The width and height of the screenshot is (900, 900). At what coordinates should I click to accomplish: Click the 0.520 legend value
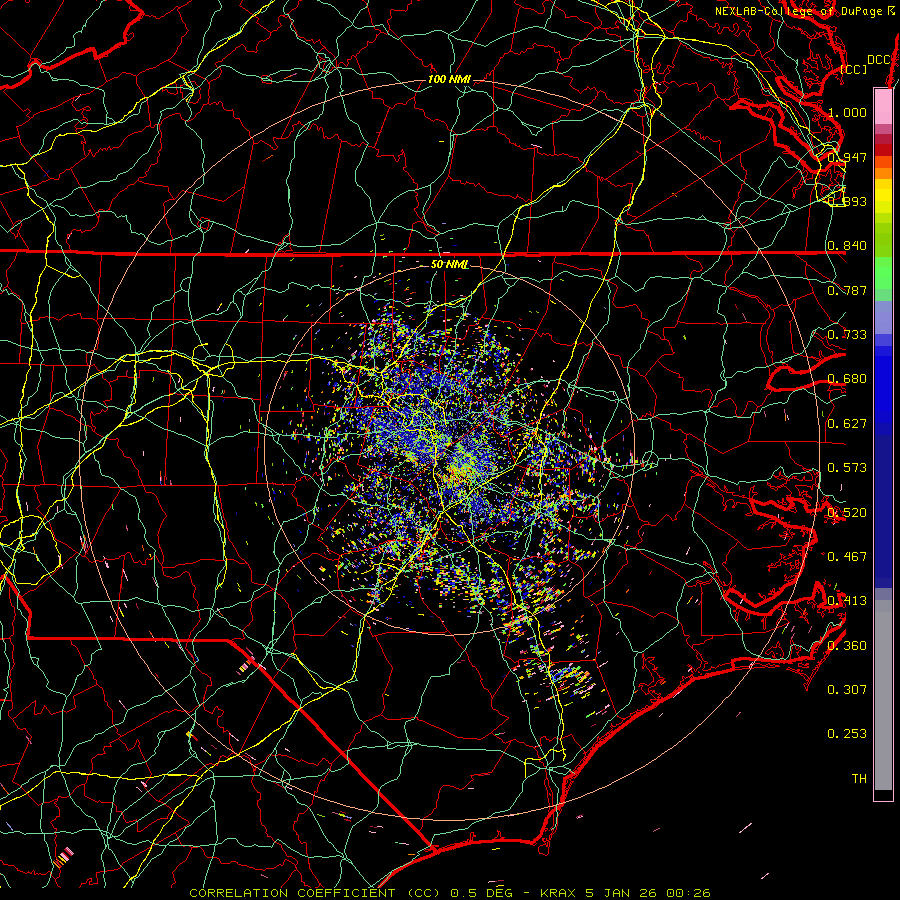point(847,513)
